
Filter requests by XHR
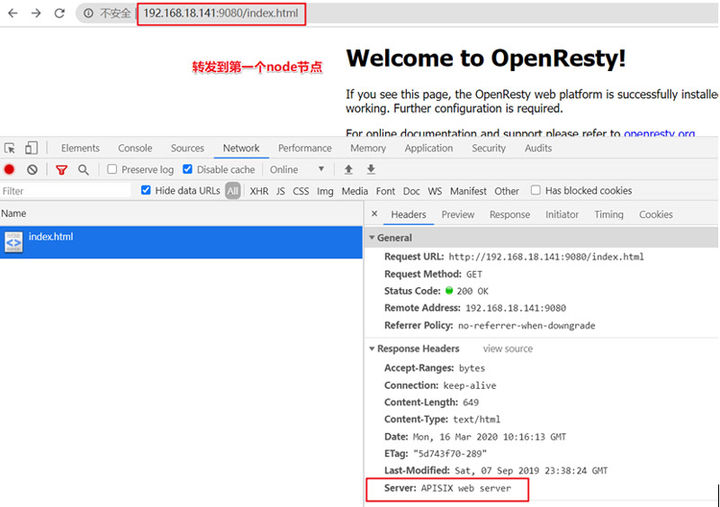point(259,191)
